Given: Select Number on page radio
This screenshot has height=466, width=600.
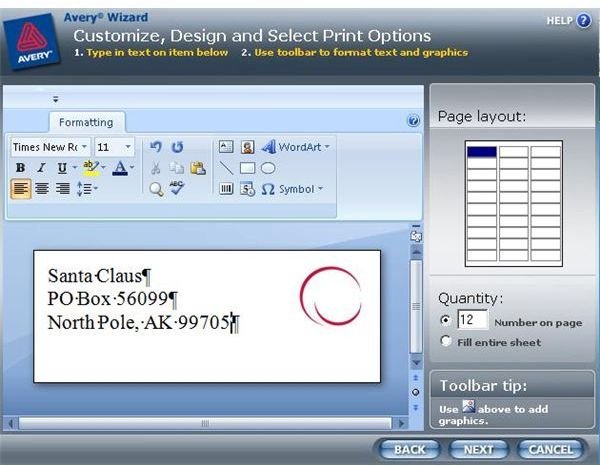Looking at the screenshot, I should coord(445,319).
